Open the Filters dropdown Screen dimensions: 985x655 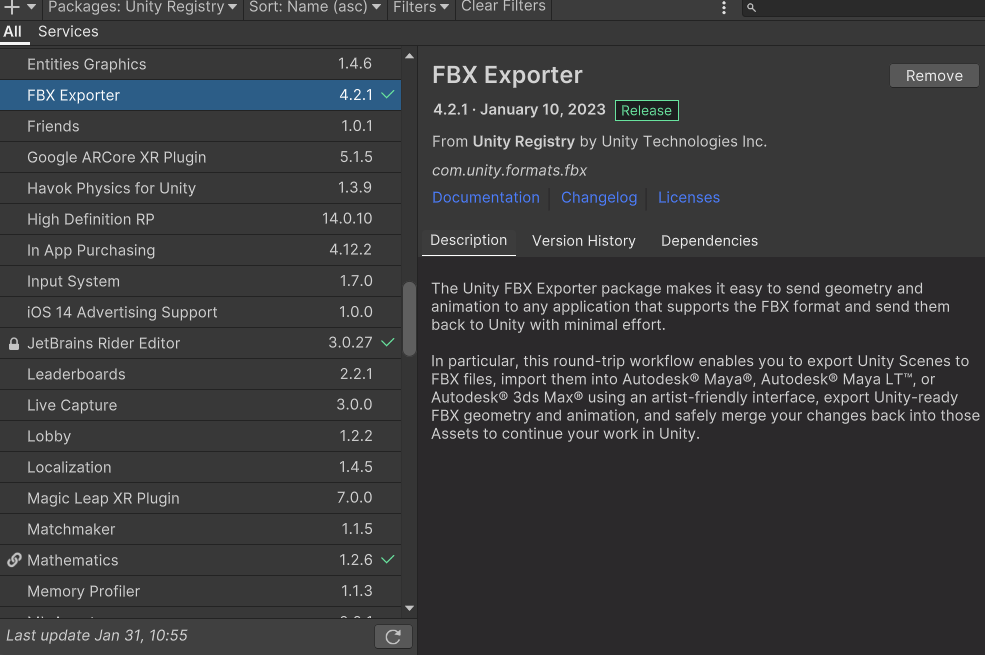pyautogui.click(x=421, y=8)
